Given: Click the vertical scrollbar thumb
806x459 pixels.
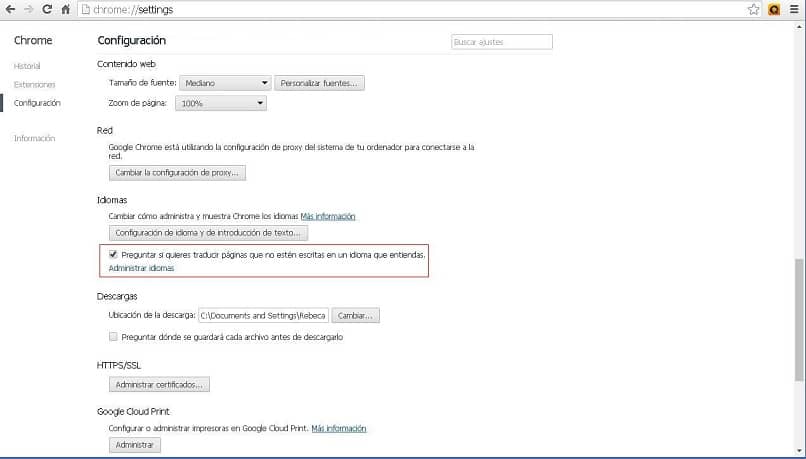Looking at the screenshot, I should tap(799, 320).
